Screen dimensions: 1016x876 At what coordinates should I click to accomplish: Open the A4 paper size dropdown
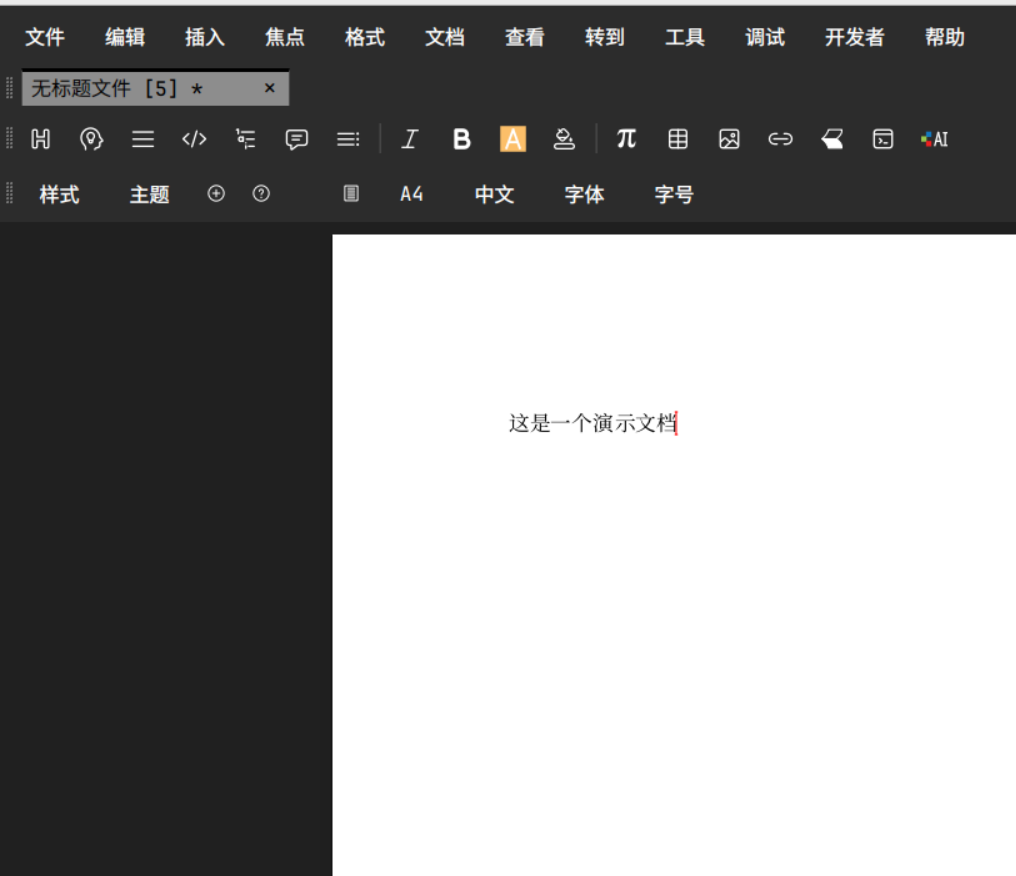click(x=412, y=195)
